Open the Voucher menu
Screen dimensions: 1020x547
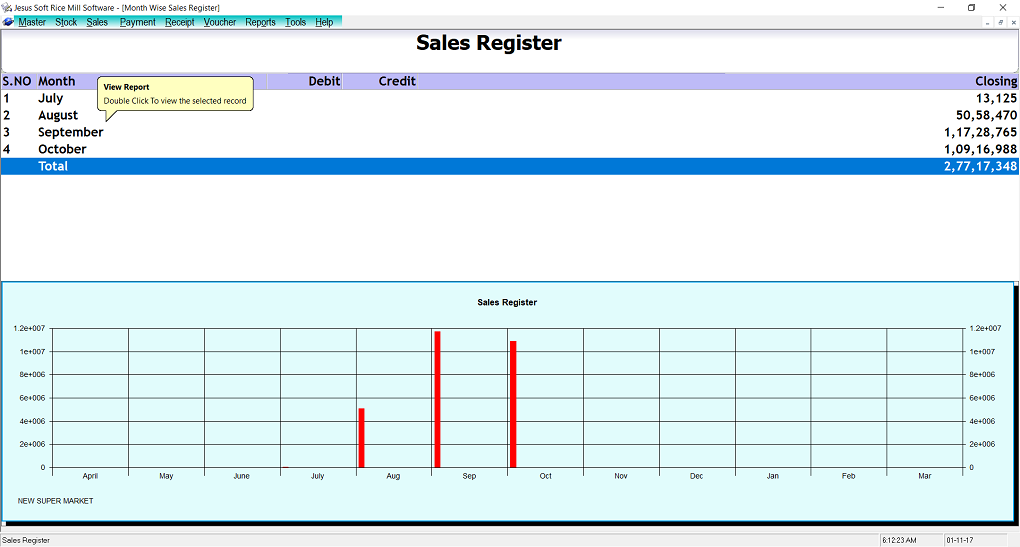220,22
